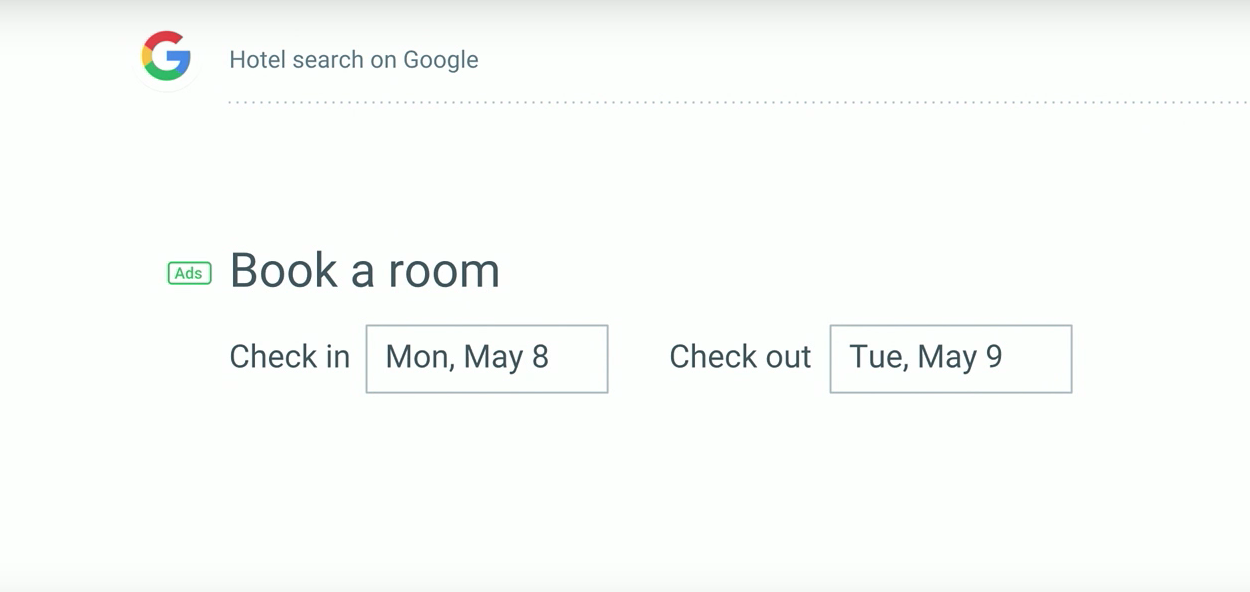Screen dimensions: 1250x592
Task: Open the Check out date field
Action: 950,359
